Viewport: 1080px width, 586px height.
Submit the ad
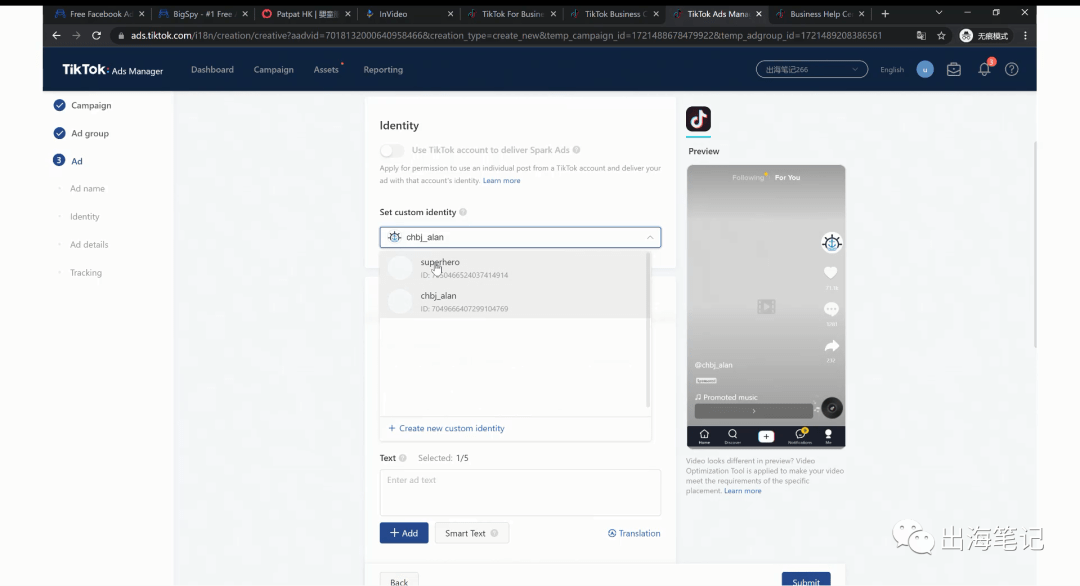pos(806,580)
